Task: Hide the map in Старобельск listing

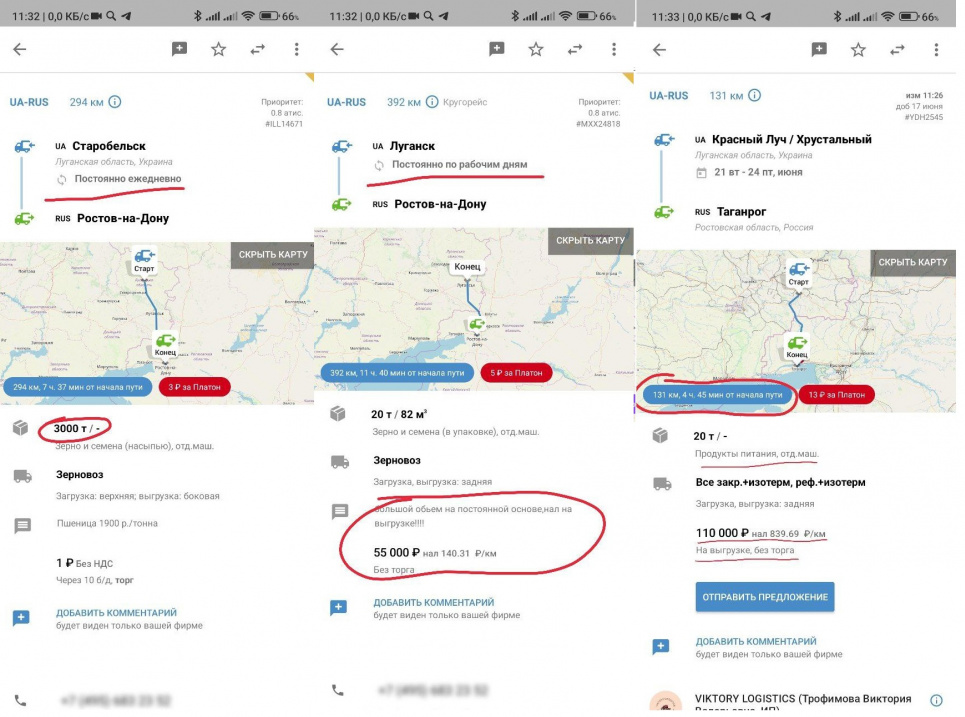Action: pyautogui.click(x=273, y=254)
